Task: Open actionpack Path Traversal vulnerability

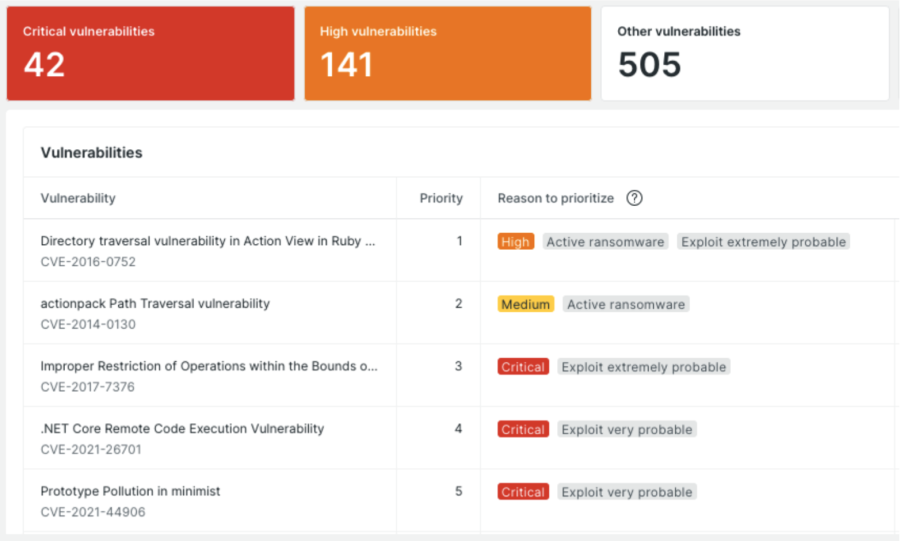Action: tap(155, 303)
